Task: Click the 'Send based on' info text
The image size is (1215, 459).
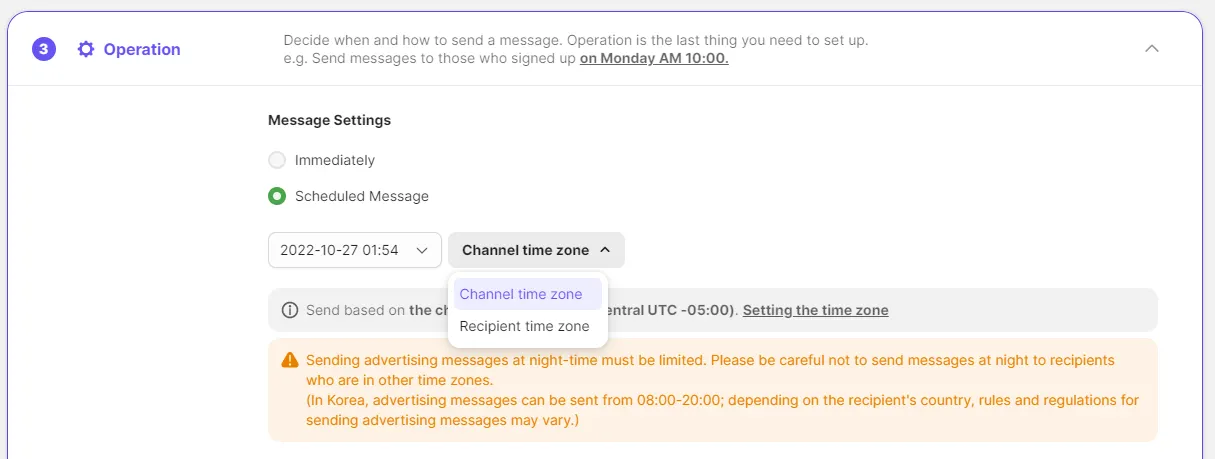Action: 355,310
